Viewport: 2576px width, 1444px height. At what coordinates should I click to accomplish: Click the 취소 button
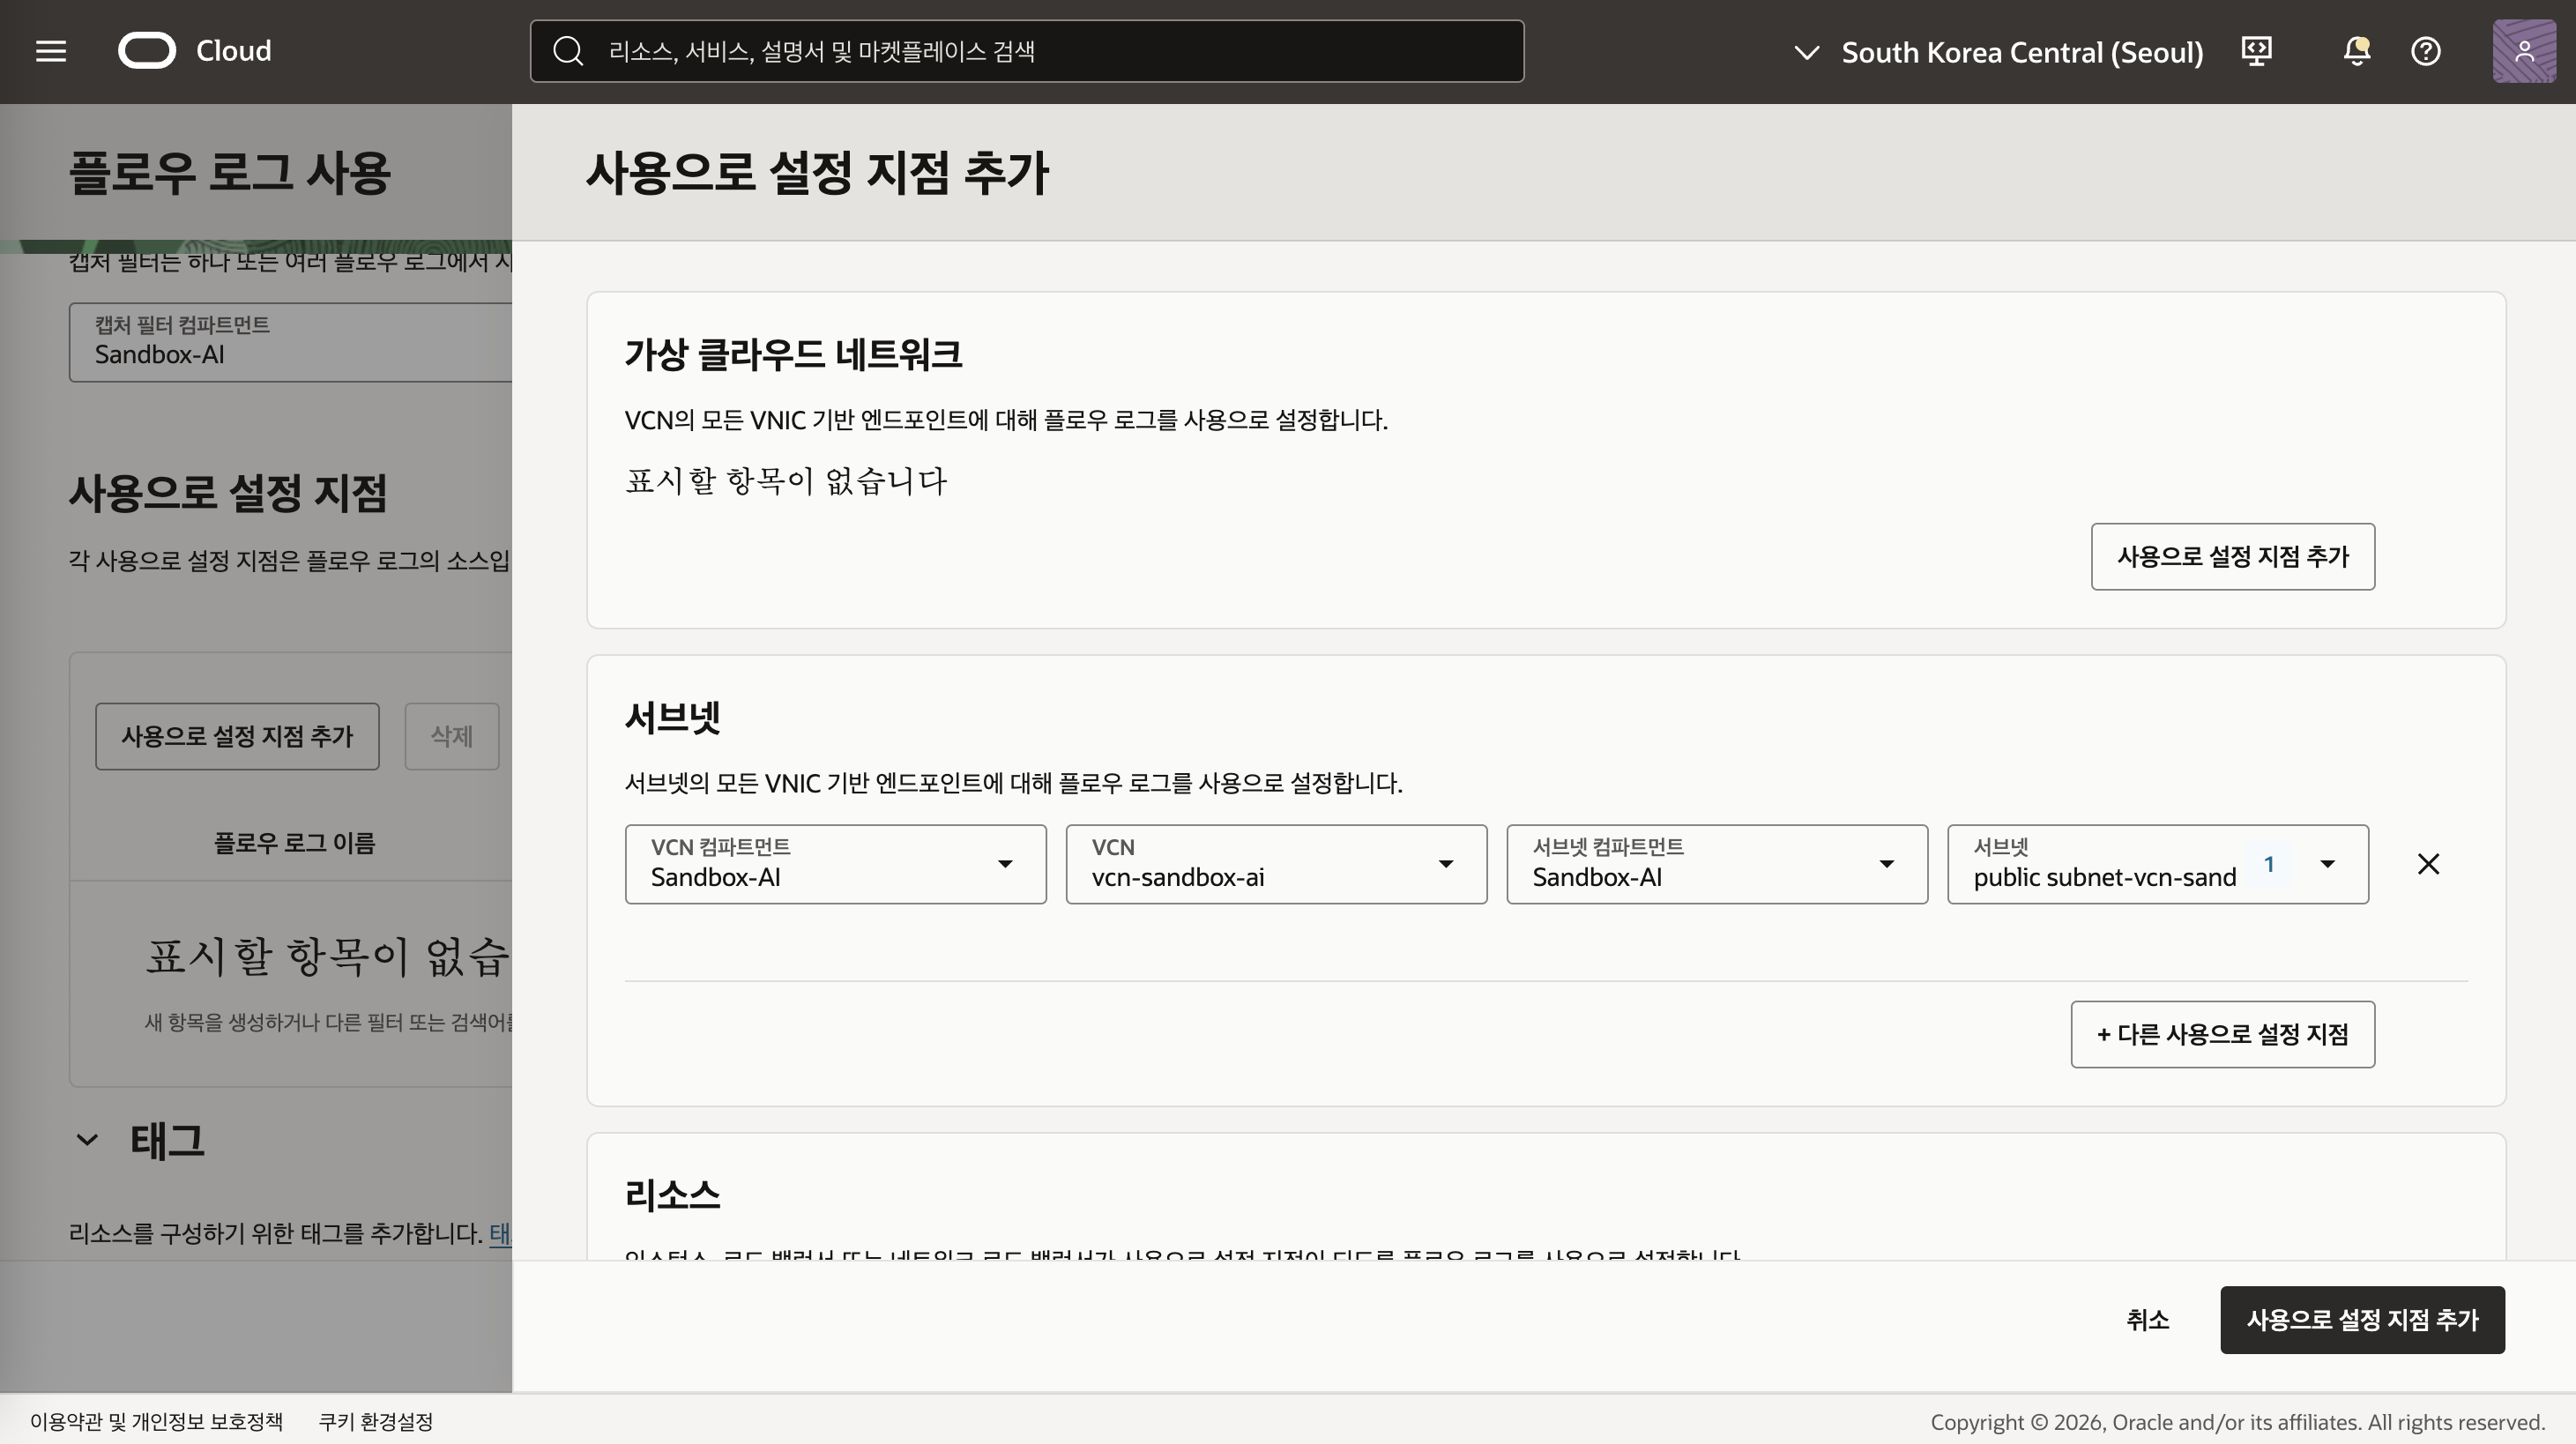pyautogui.click(x=2147, y=1320)
